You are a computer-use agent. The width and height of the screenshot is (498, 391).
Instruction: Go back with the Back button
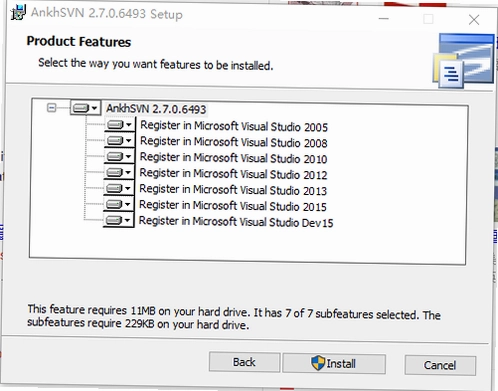click(244, 362)
